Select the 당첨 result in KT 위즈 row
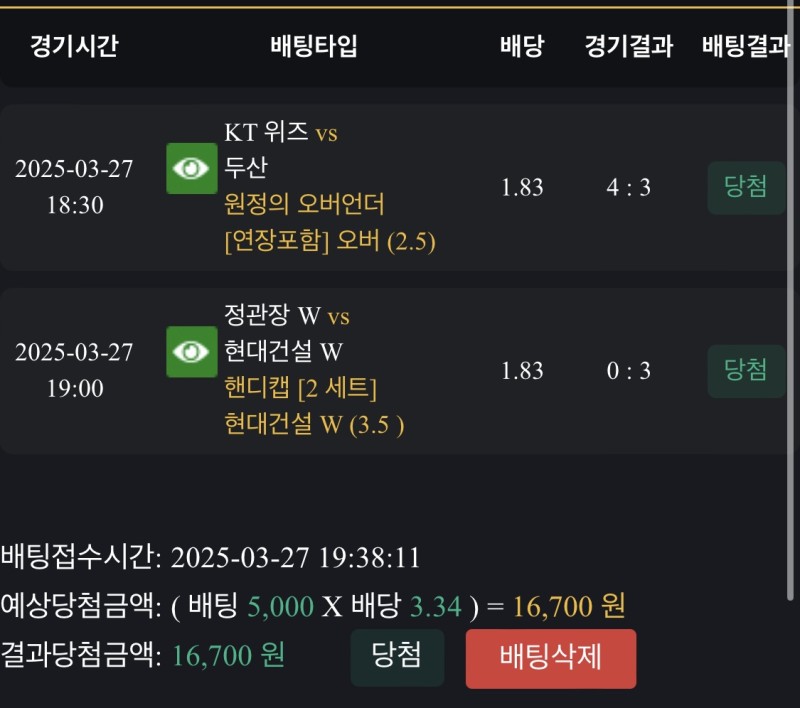Viewport: 800px width, 708px height. [x=746, y=187]
